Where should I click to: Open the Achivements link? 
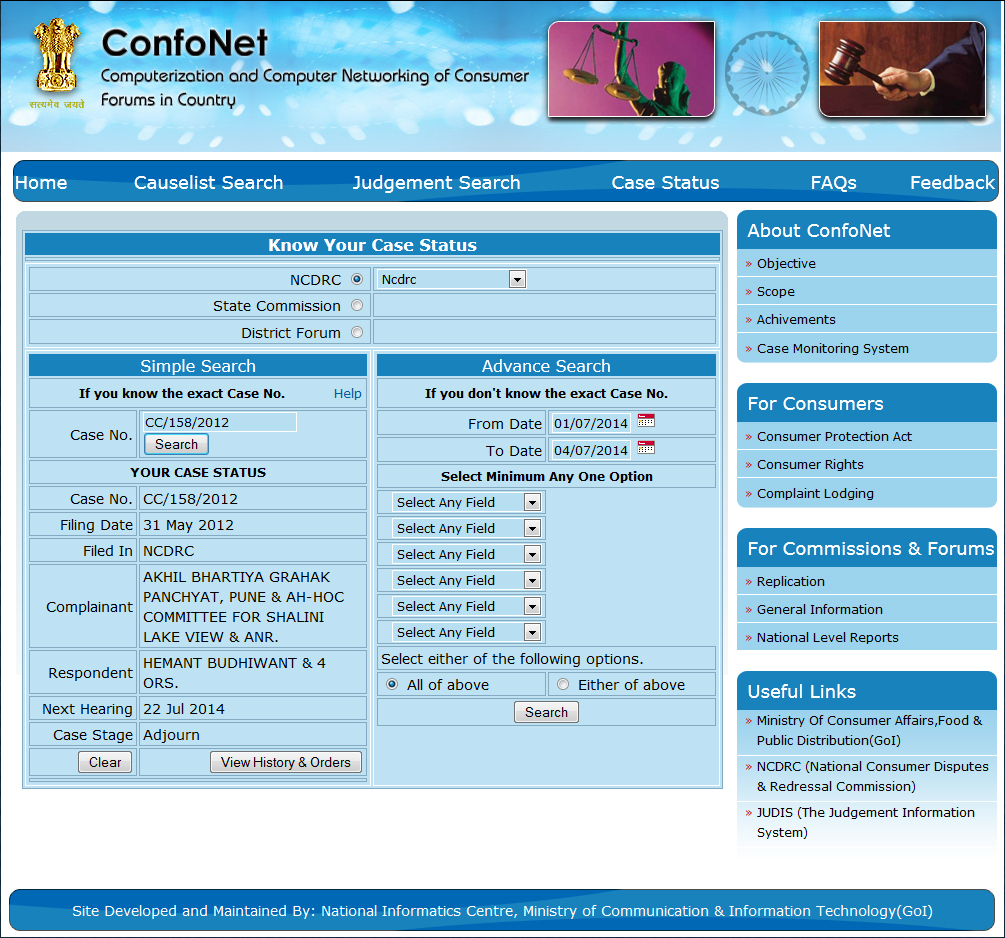coord(796,320)
